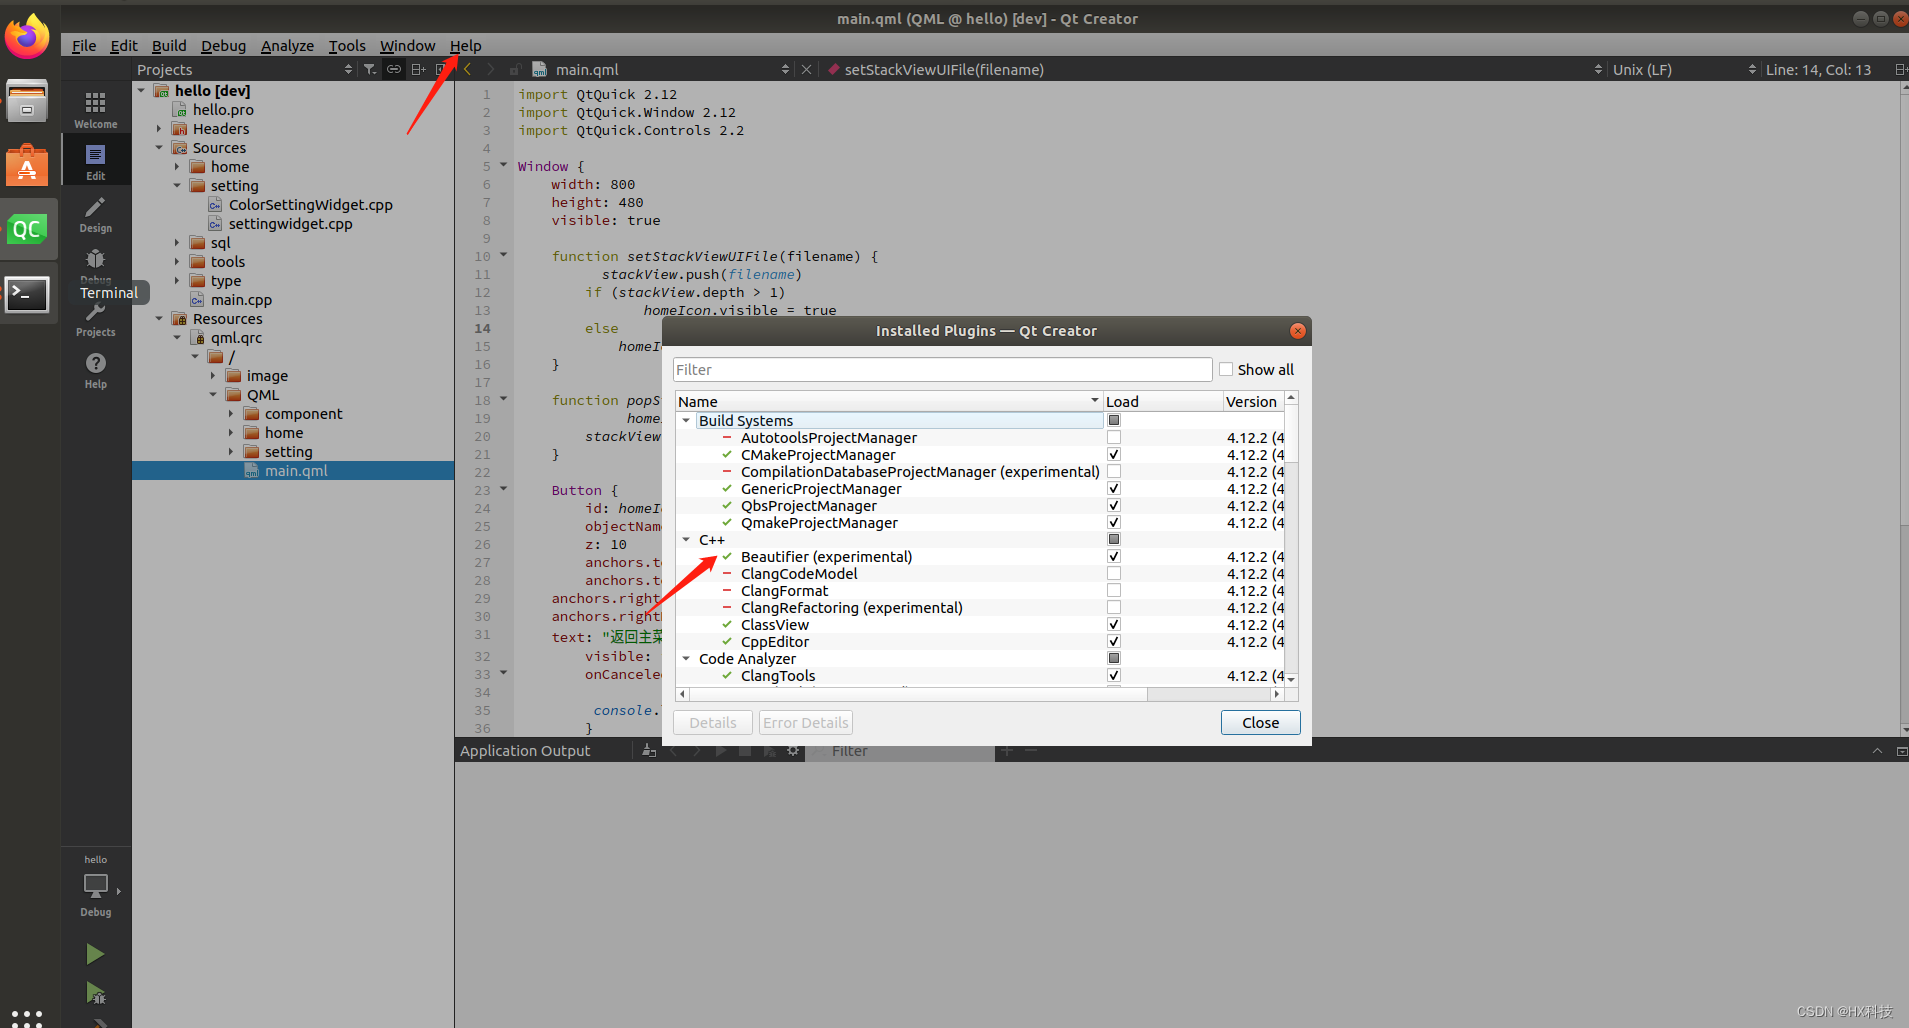
Task: Enable AutotoolsProjectManager load checkbox
Action: (x=1114, y=438)
